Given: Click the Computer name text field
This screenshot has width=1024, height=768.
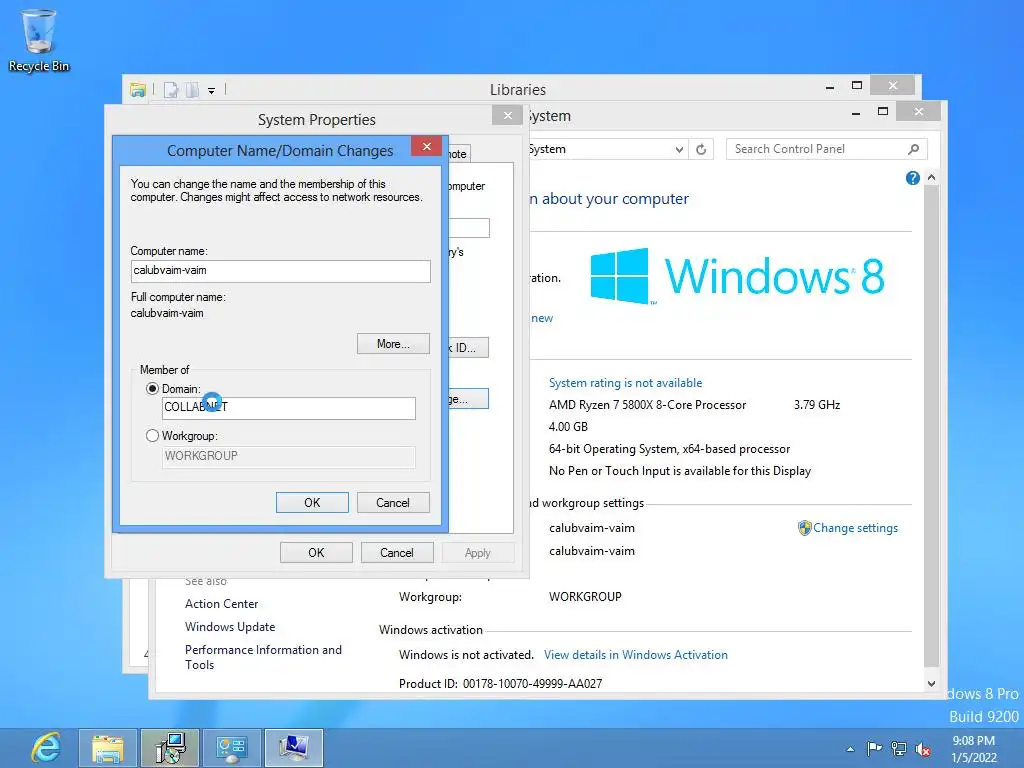Looking at the screenshot, I should [280, 271].
